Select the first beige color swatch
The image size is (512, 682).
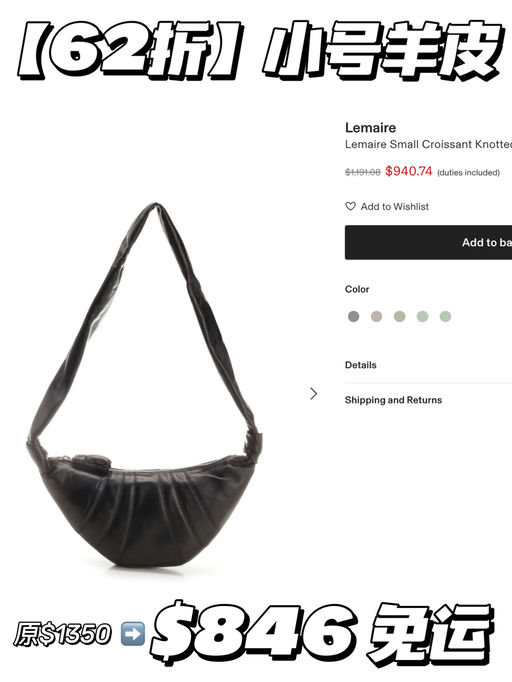click(376, 316)
